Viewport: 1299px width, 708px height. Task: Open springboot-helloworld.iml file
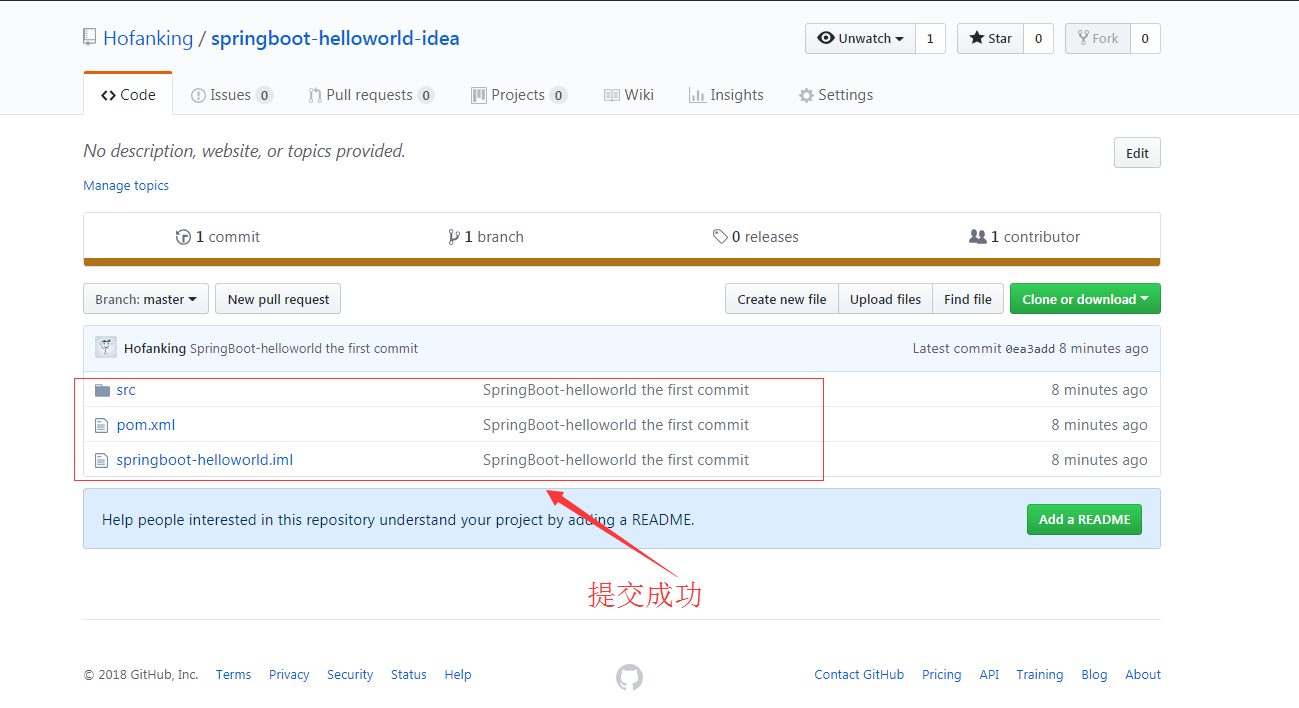tap(205, 460)
